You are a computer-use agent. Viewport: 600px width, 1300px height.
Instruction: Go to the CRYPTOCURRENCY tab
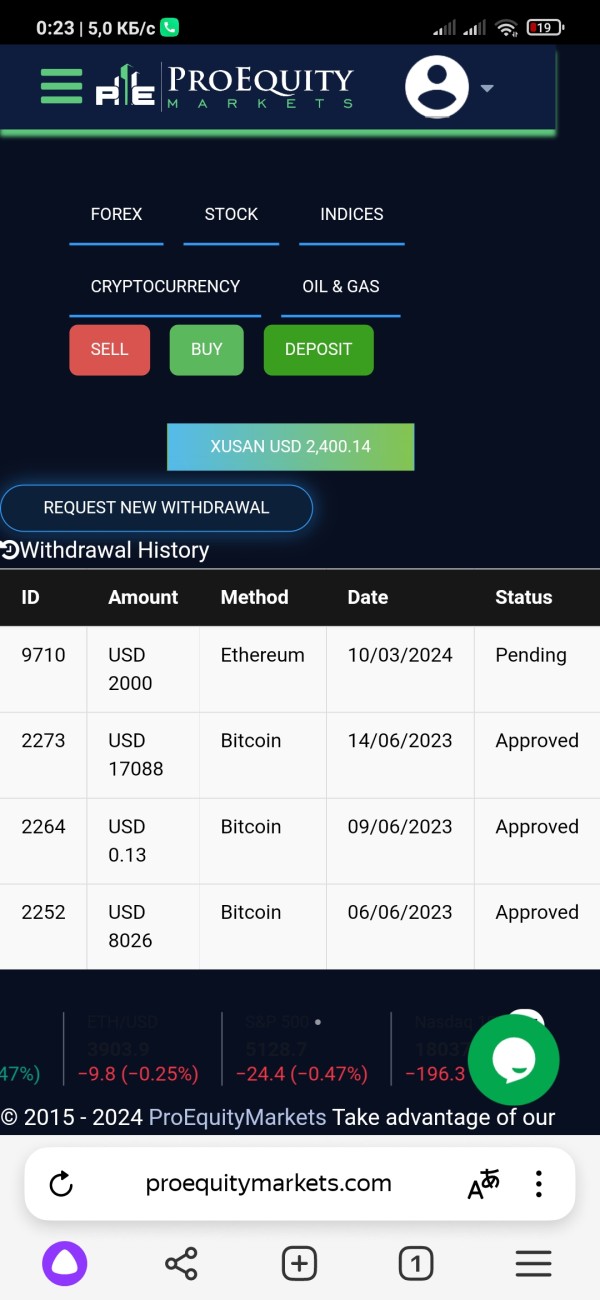click(x=165, y=286)
